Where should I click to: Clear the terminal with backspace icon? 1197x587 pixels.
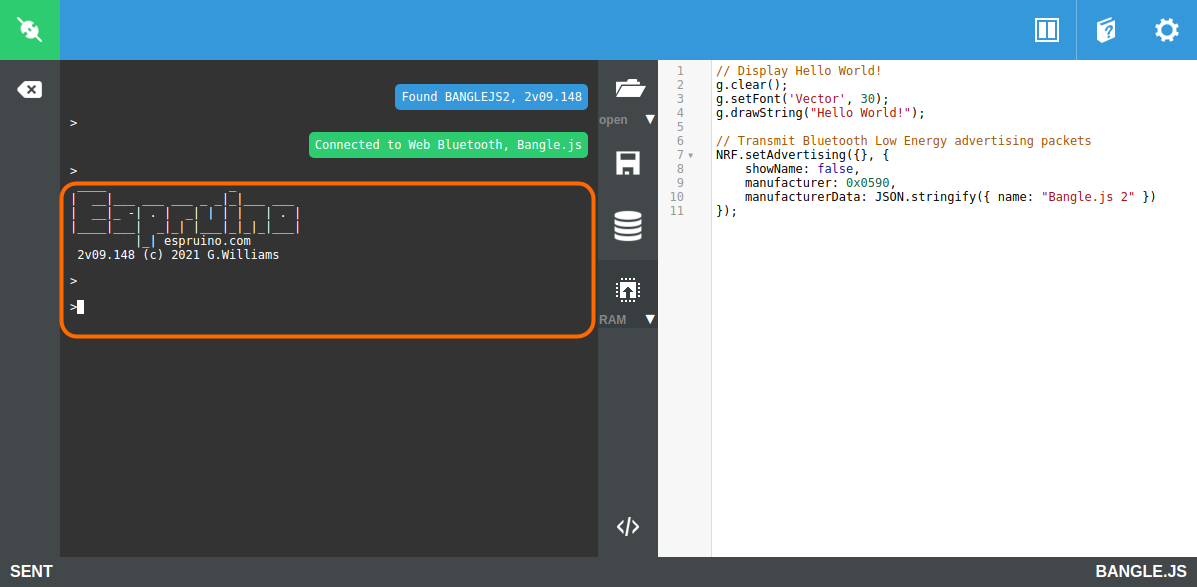tap(30, 90)
